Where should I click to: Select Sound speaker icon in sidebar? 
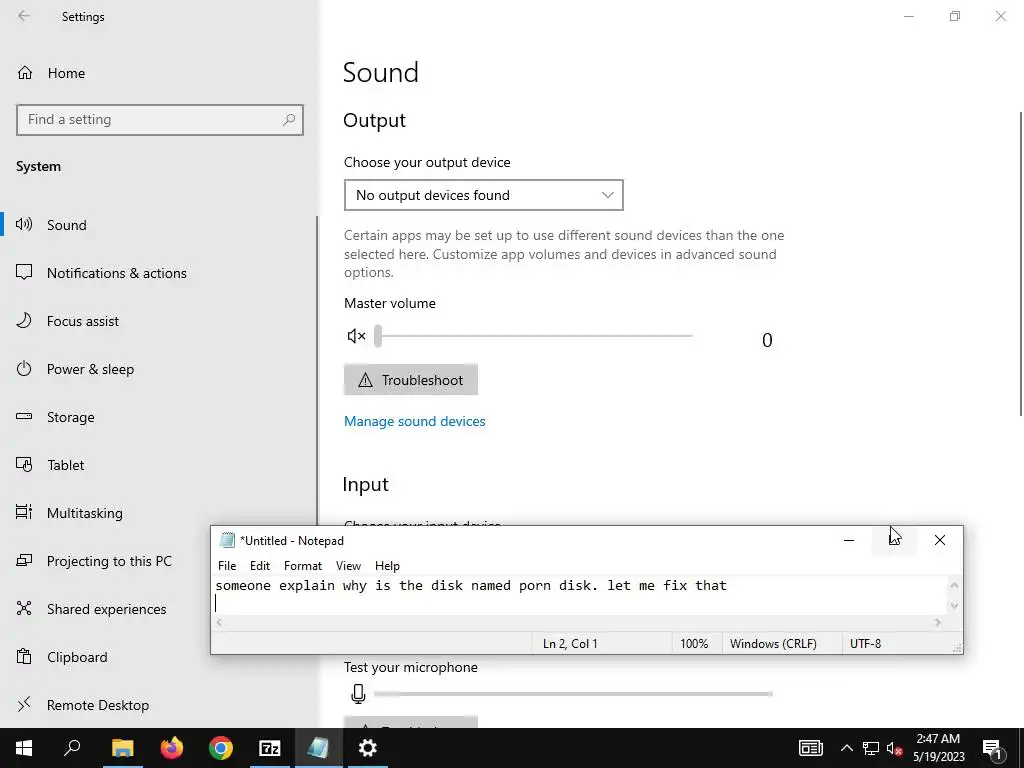(24, 225)
